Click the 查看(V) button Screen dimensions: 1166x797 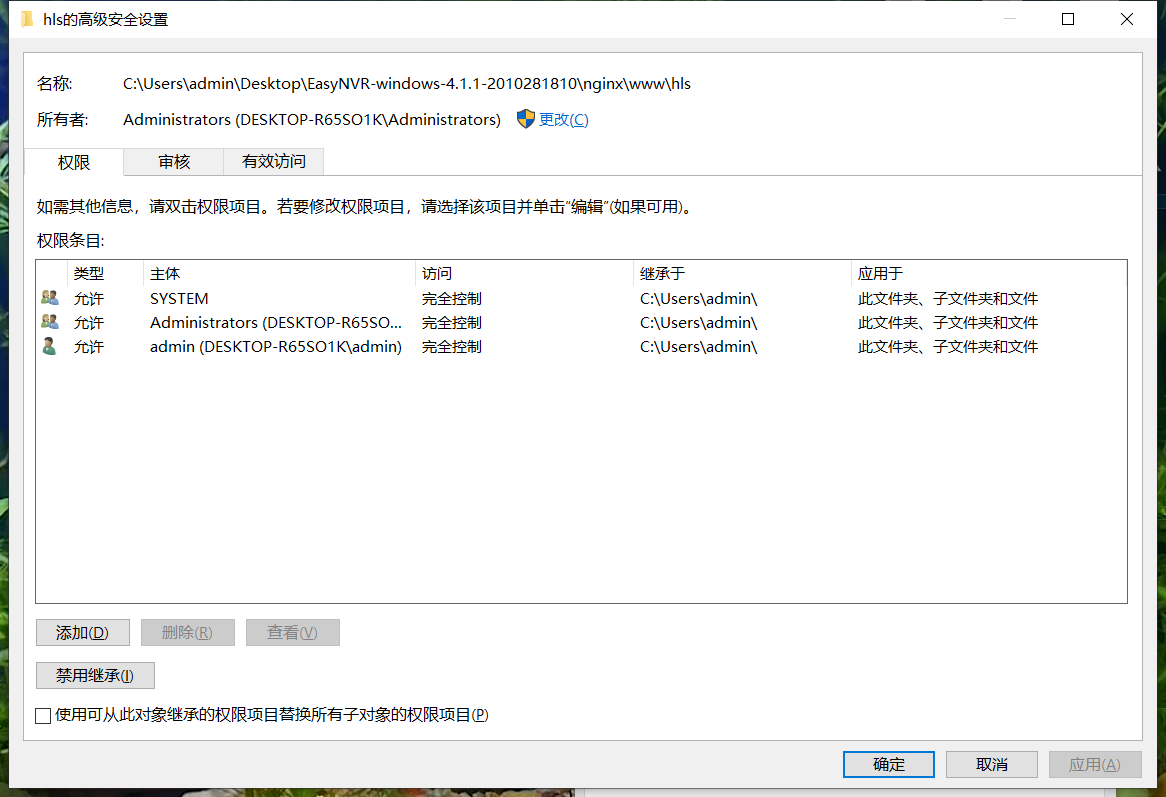coord(292,633)
